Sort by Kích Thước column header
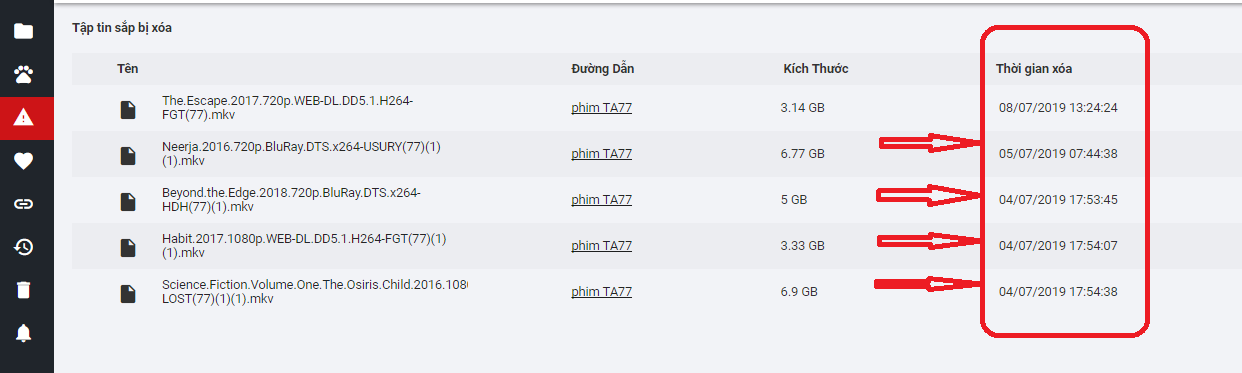Viewport: 1242px width, 373px height. pyautogui.click(x=815, y=69)
